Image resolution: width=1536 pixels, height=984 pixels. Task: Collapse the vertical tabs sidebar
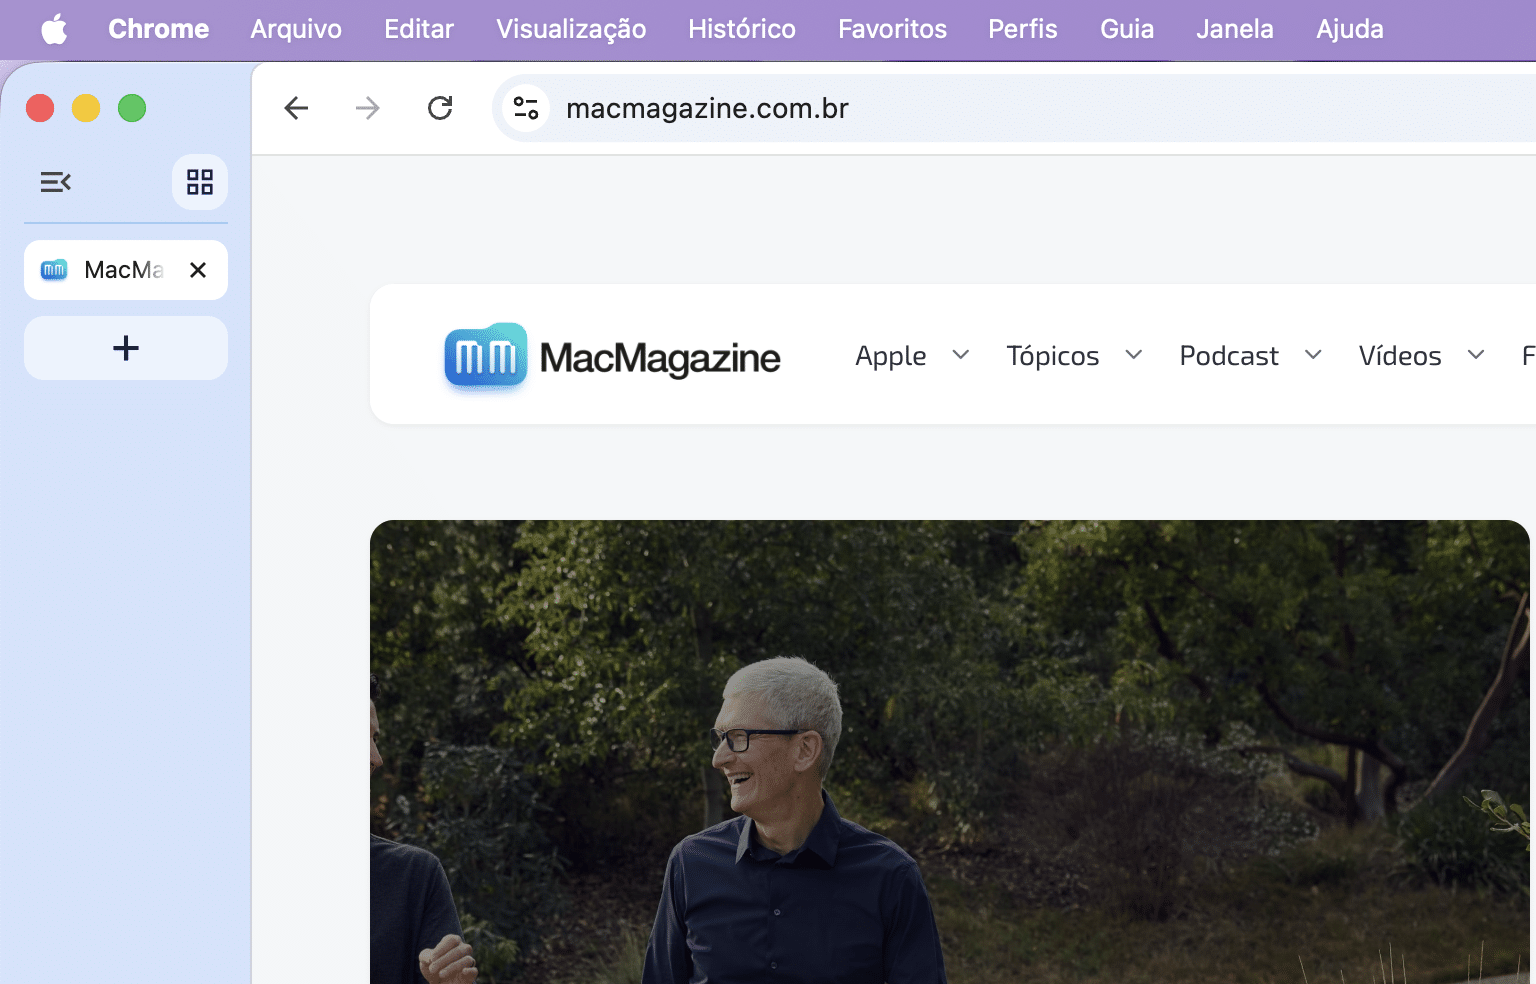coord(56,182)
